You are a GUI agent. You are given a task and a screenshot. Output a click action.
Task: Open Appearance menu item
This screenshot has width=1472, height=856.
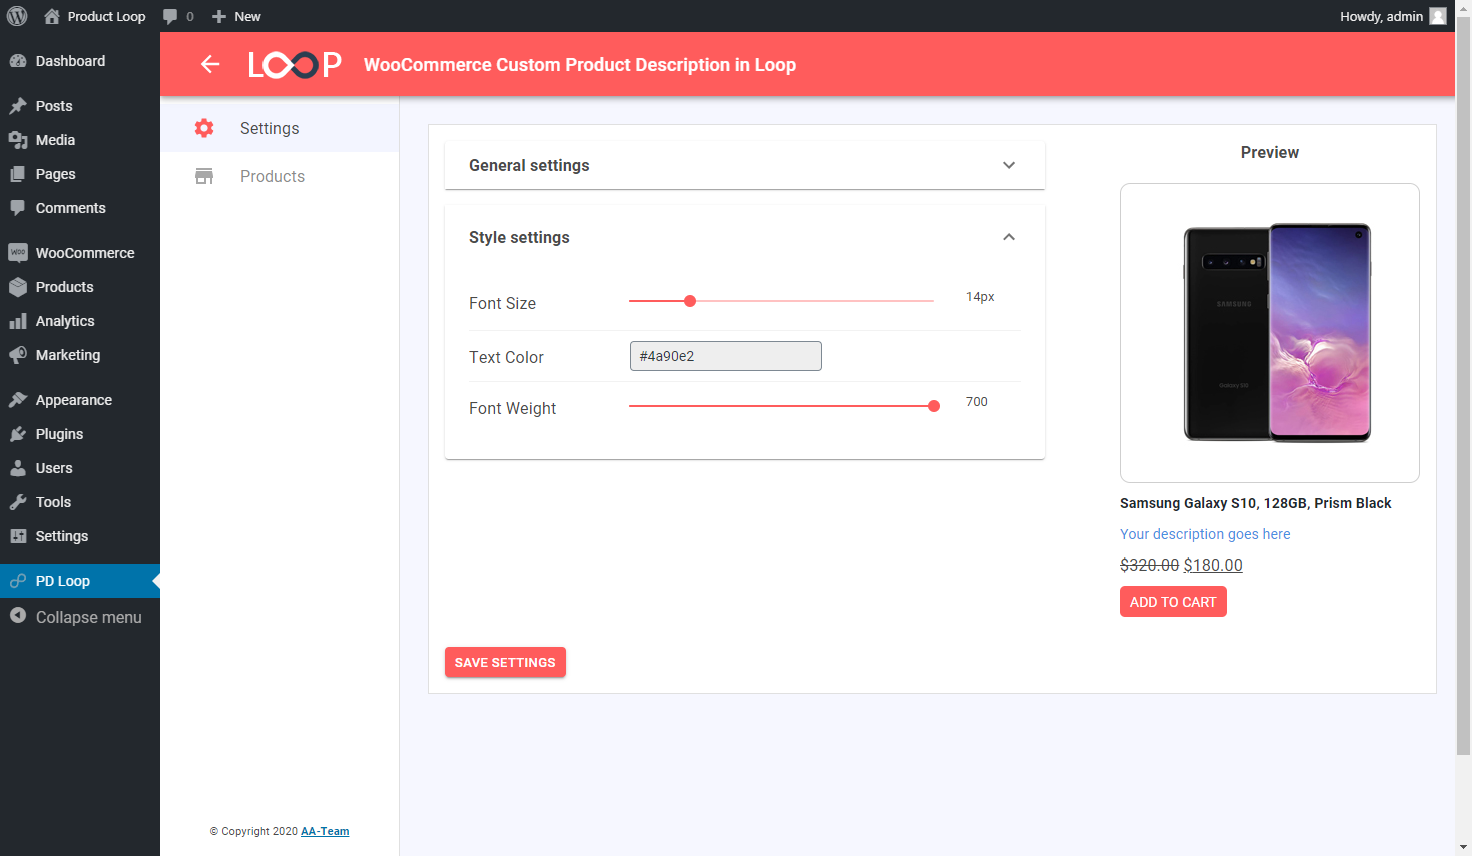80,400
